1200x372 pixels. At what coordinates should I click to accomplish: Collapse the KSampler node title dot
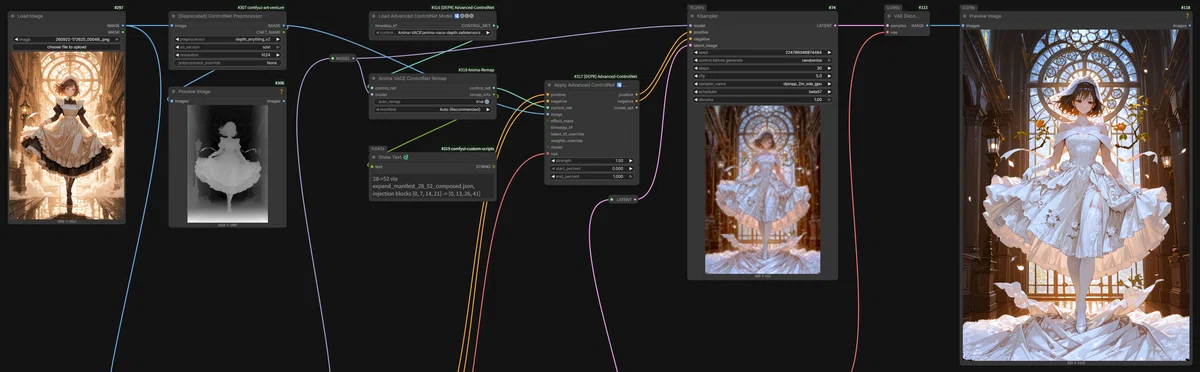pos(692,16)
